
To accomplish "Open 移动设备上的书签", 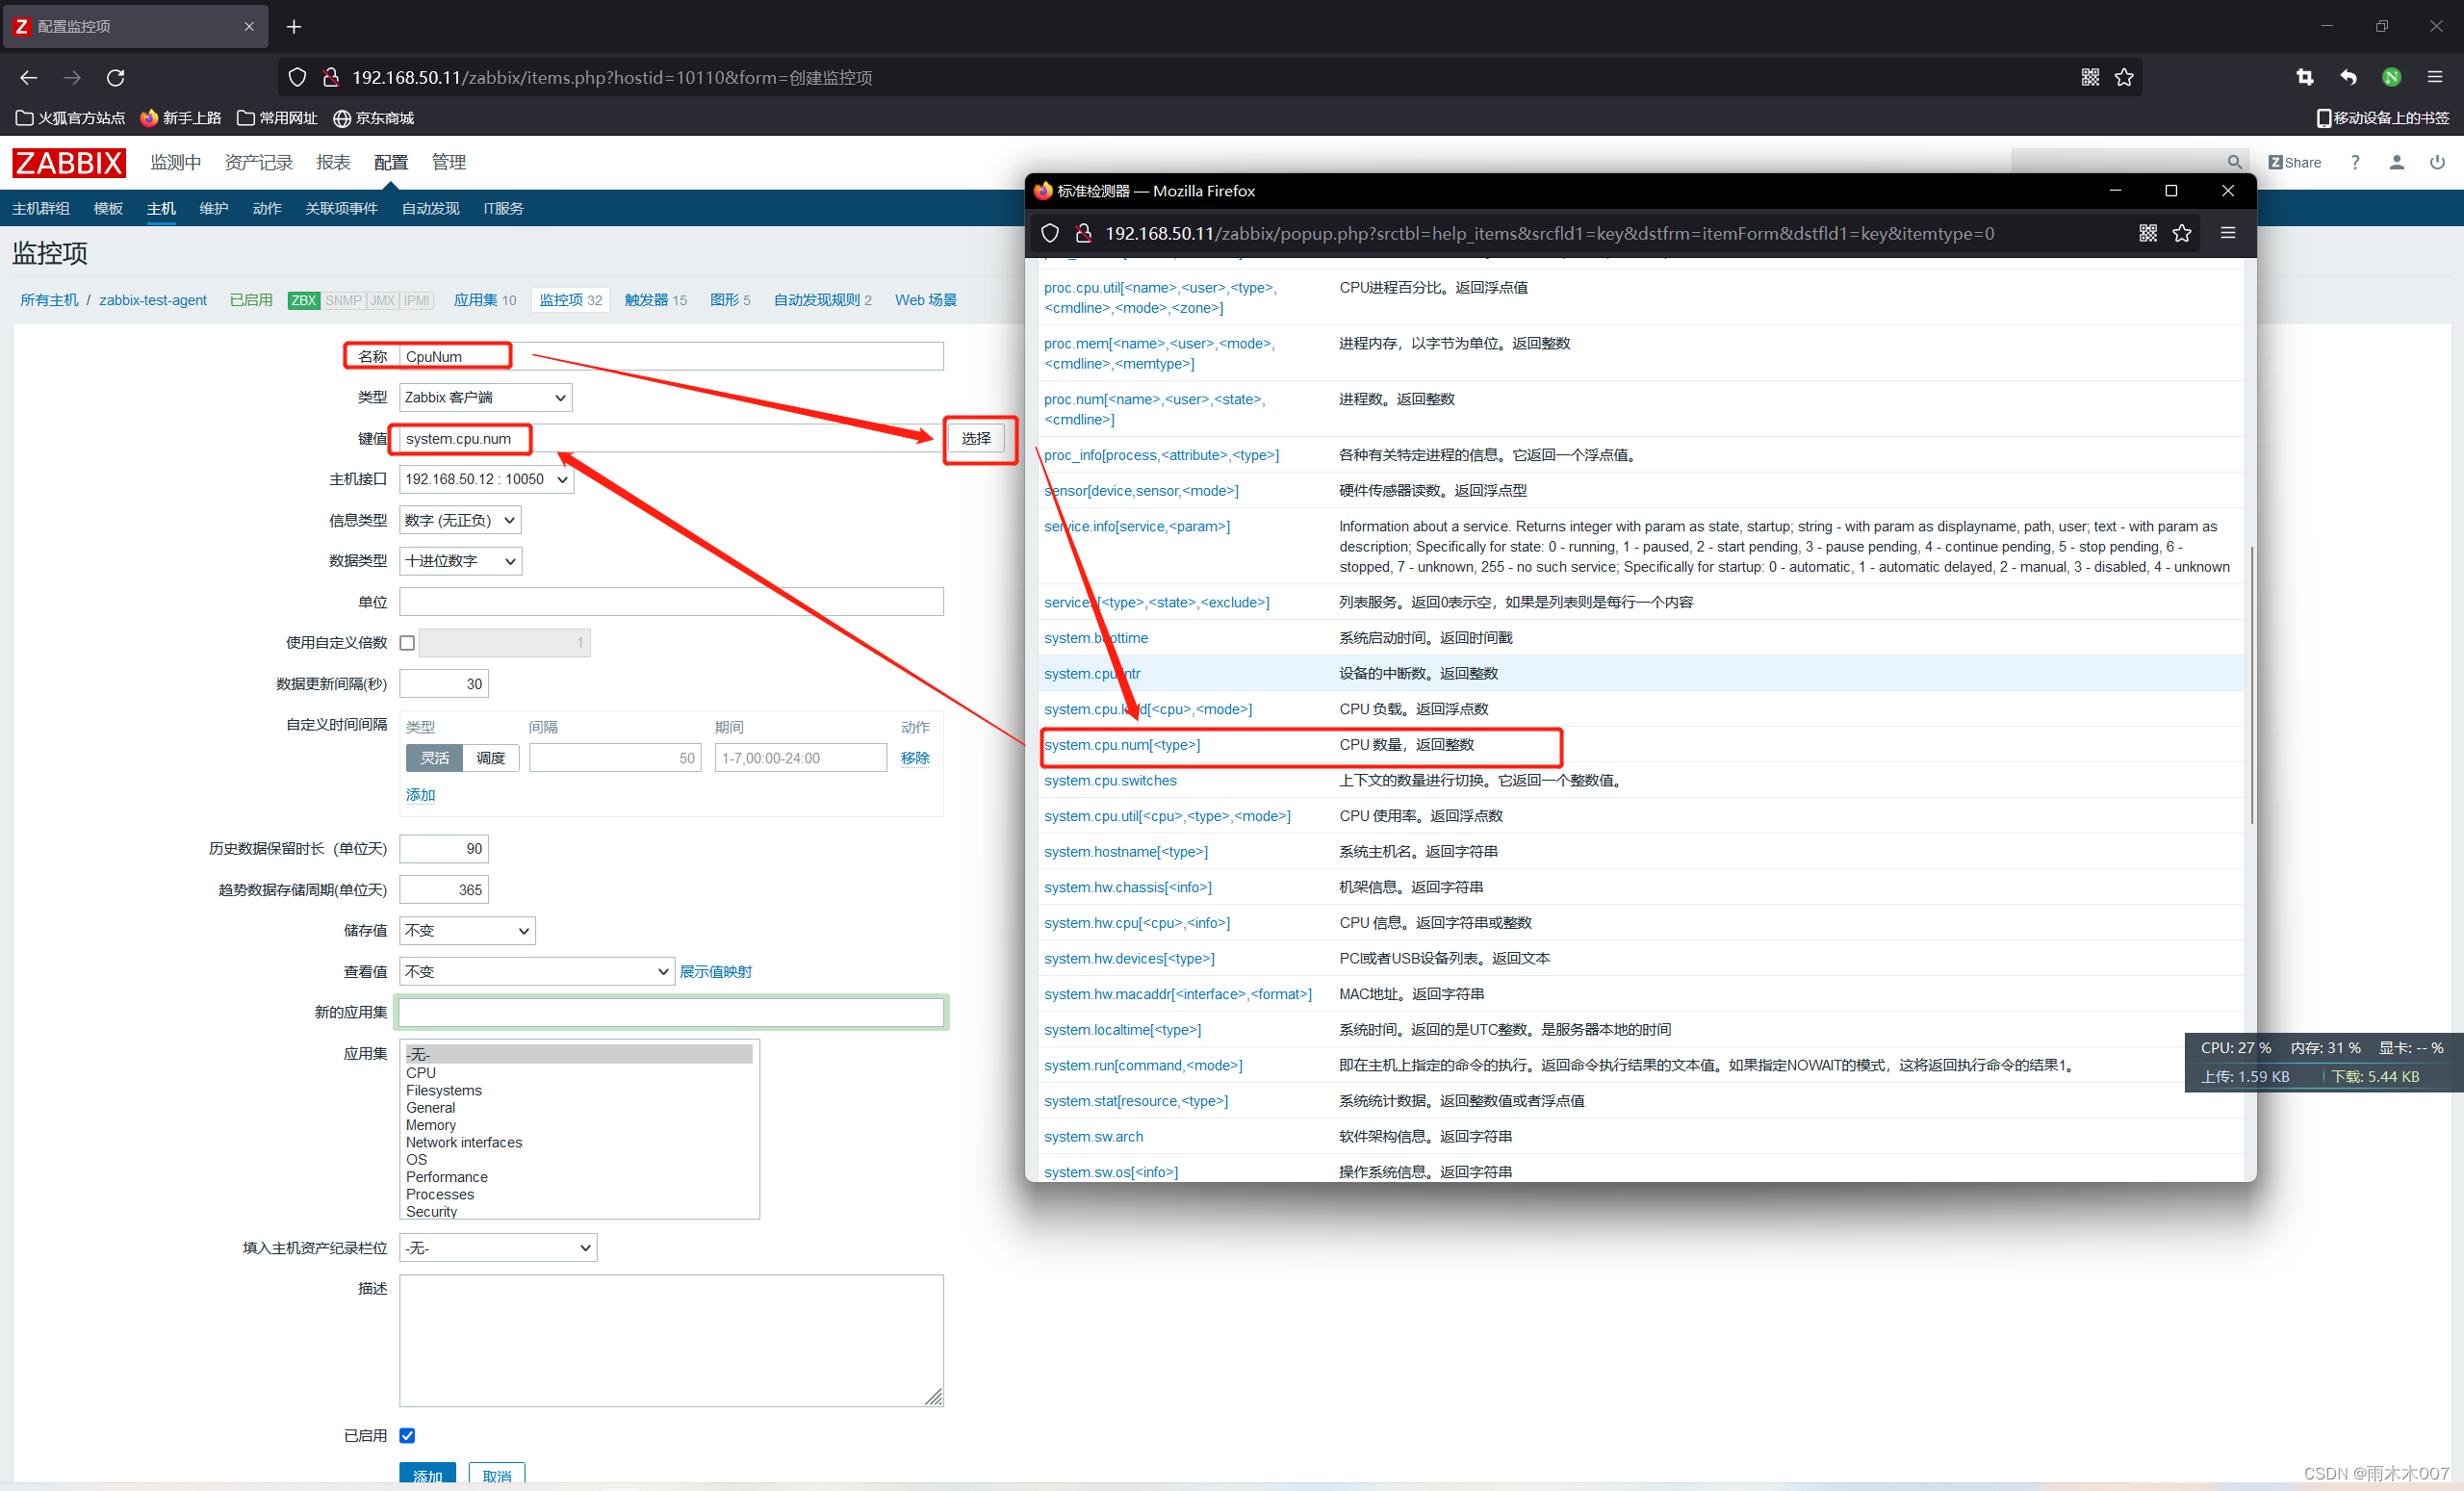I will click(x=2383, y=118).
